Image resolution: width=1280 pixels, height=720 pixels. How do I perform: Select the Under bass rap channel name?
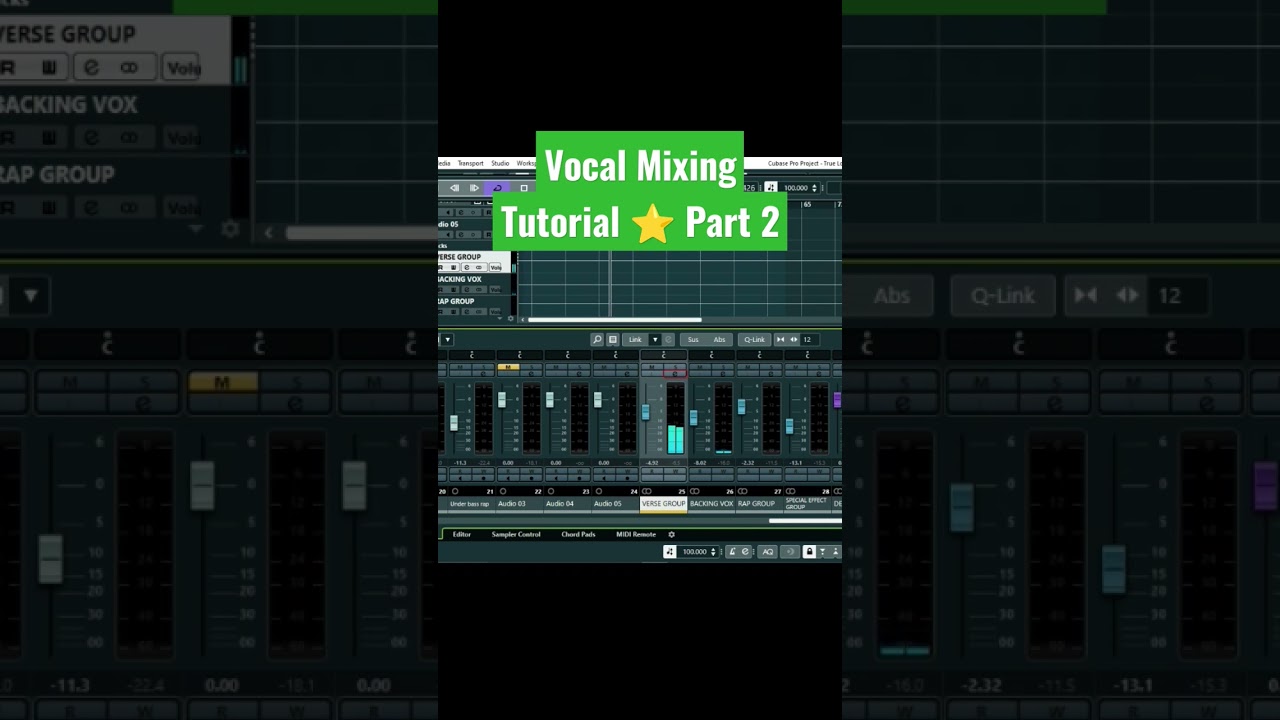coord(471,504)
